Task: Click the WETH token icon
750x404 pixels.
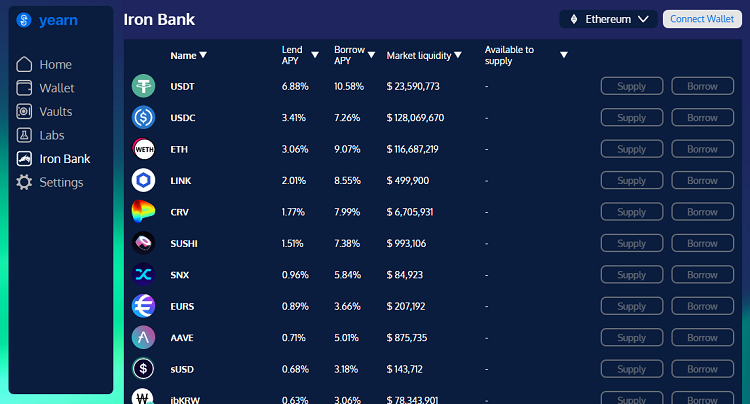Action: pos(143,149)
